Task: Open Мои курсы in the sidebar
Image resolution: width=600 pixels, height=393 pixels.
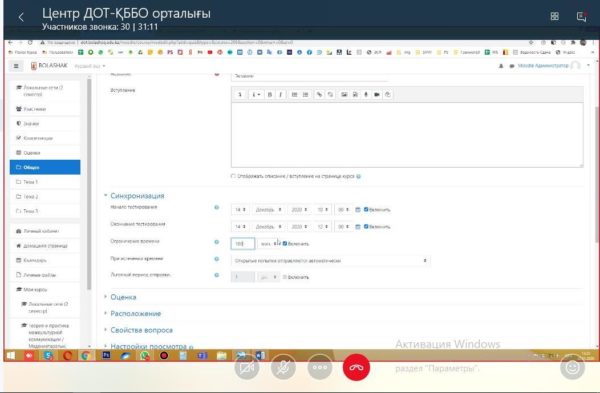Action: coord(45,289)
